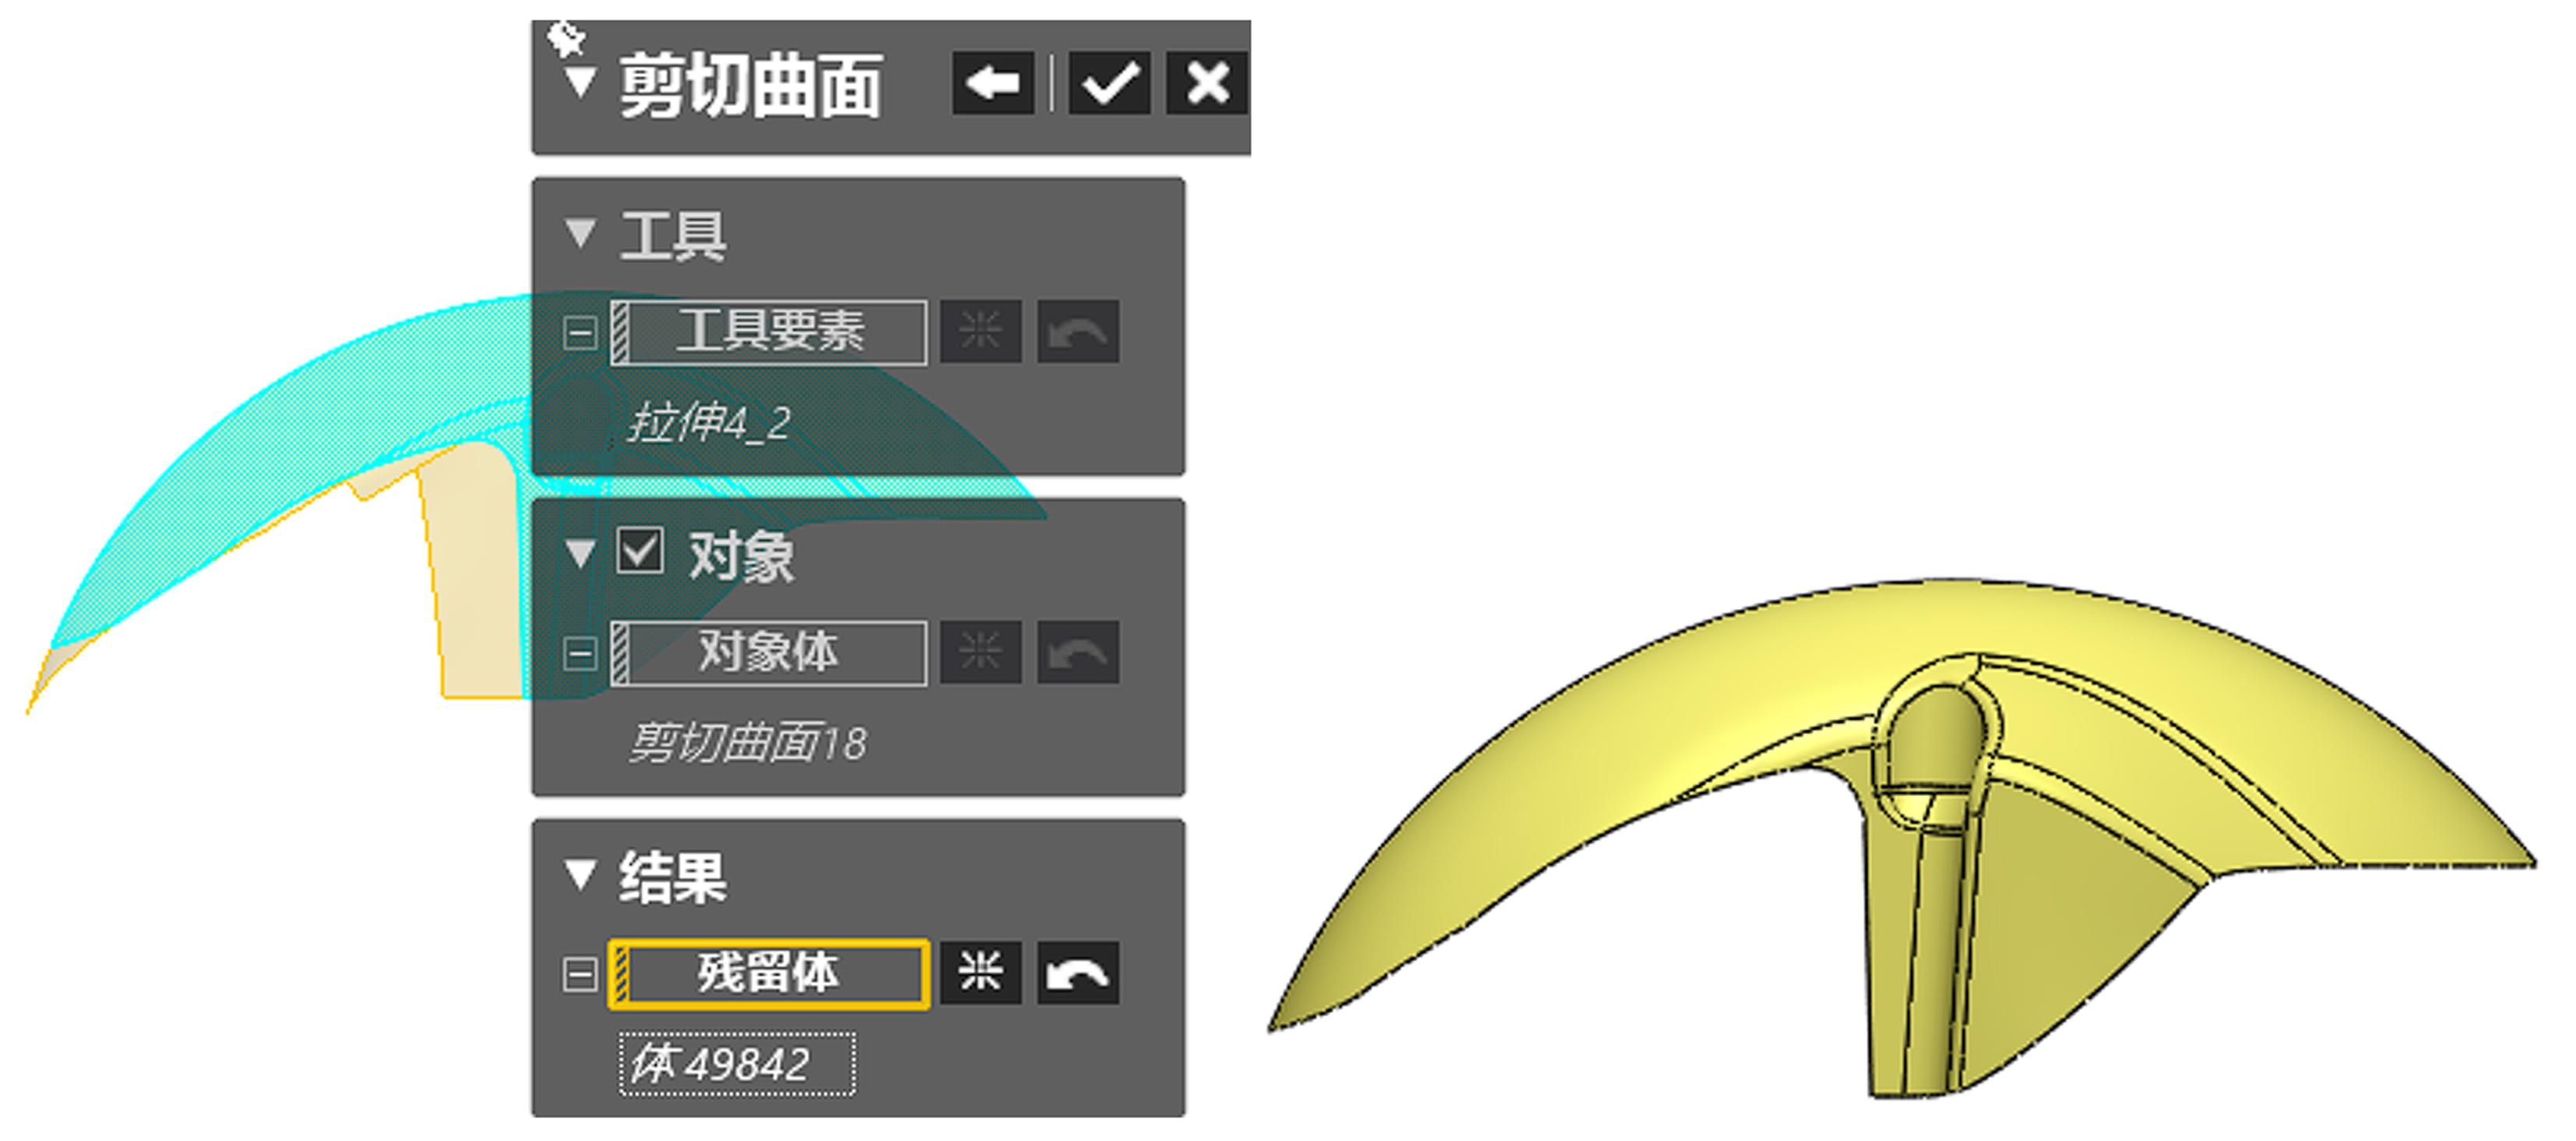
Task: Click the back arrow in the 剪切曲面 header
Action: pos(993,83)
